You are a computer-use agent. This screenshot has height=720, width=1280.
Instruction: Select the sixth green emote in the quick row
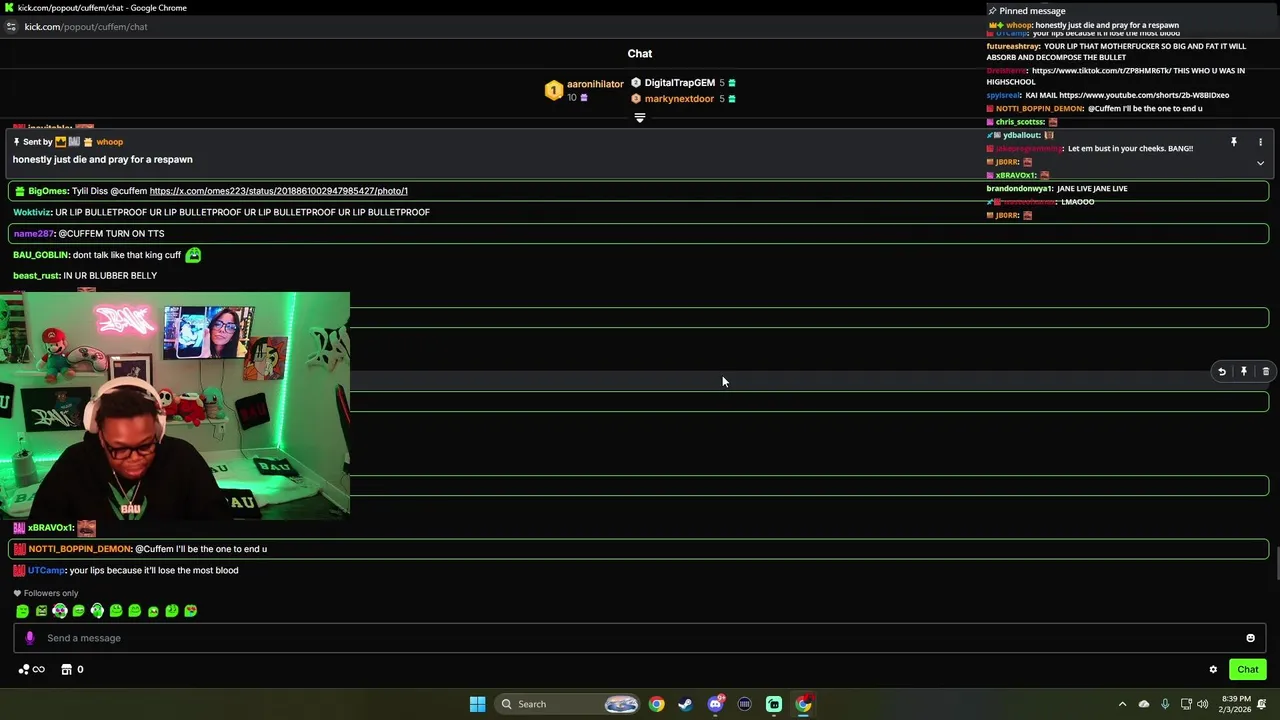coord(116,611)
